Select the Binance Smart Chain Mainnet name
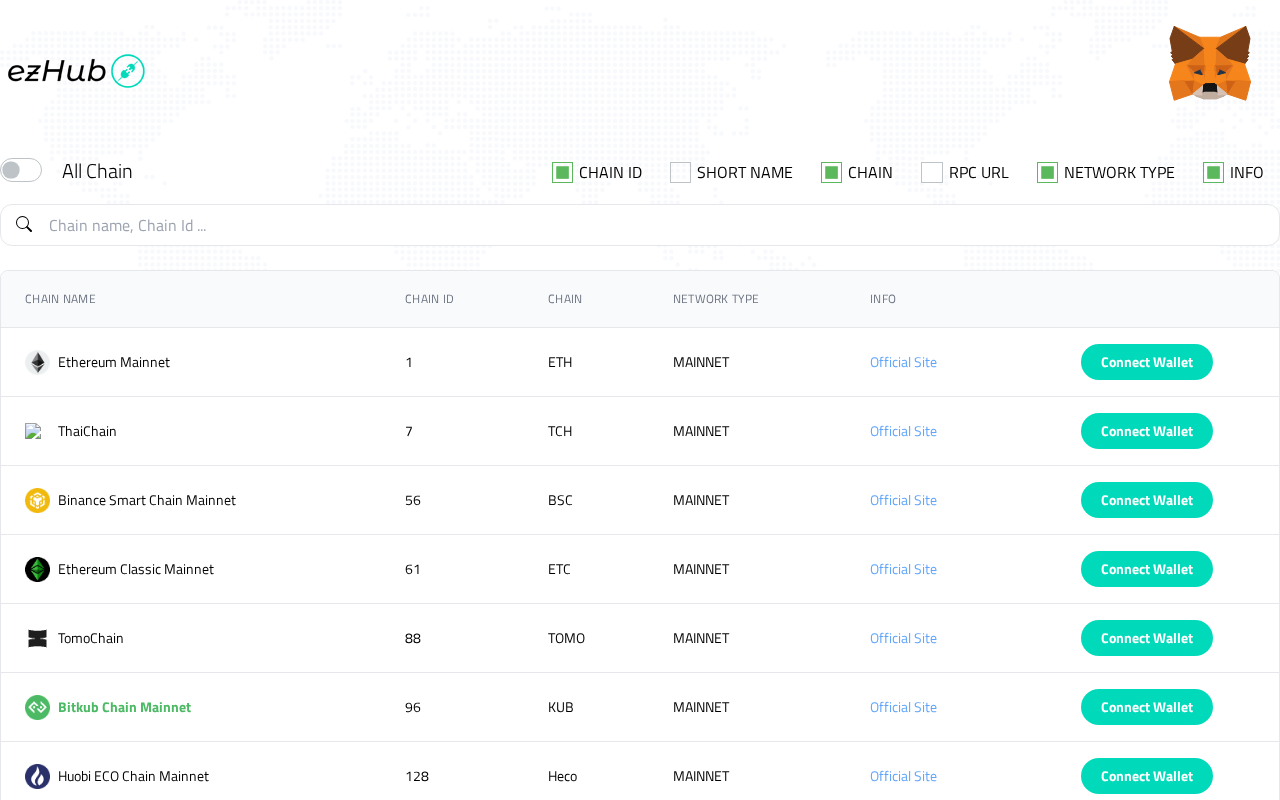 point(147,500)
